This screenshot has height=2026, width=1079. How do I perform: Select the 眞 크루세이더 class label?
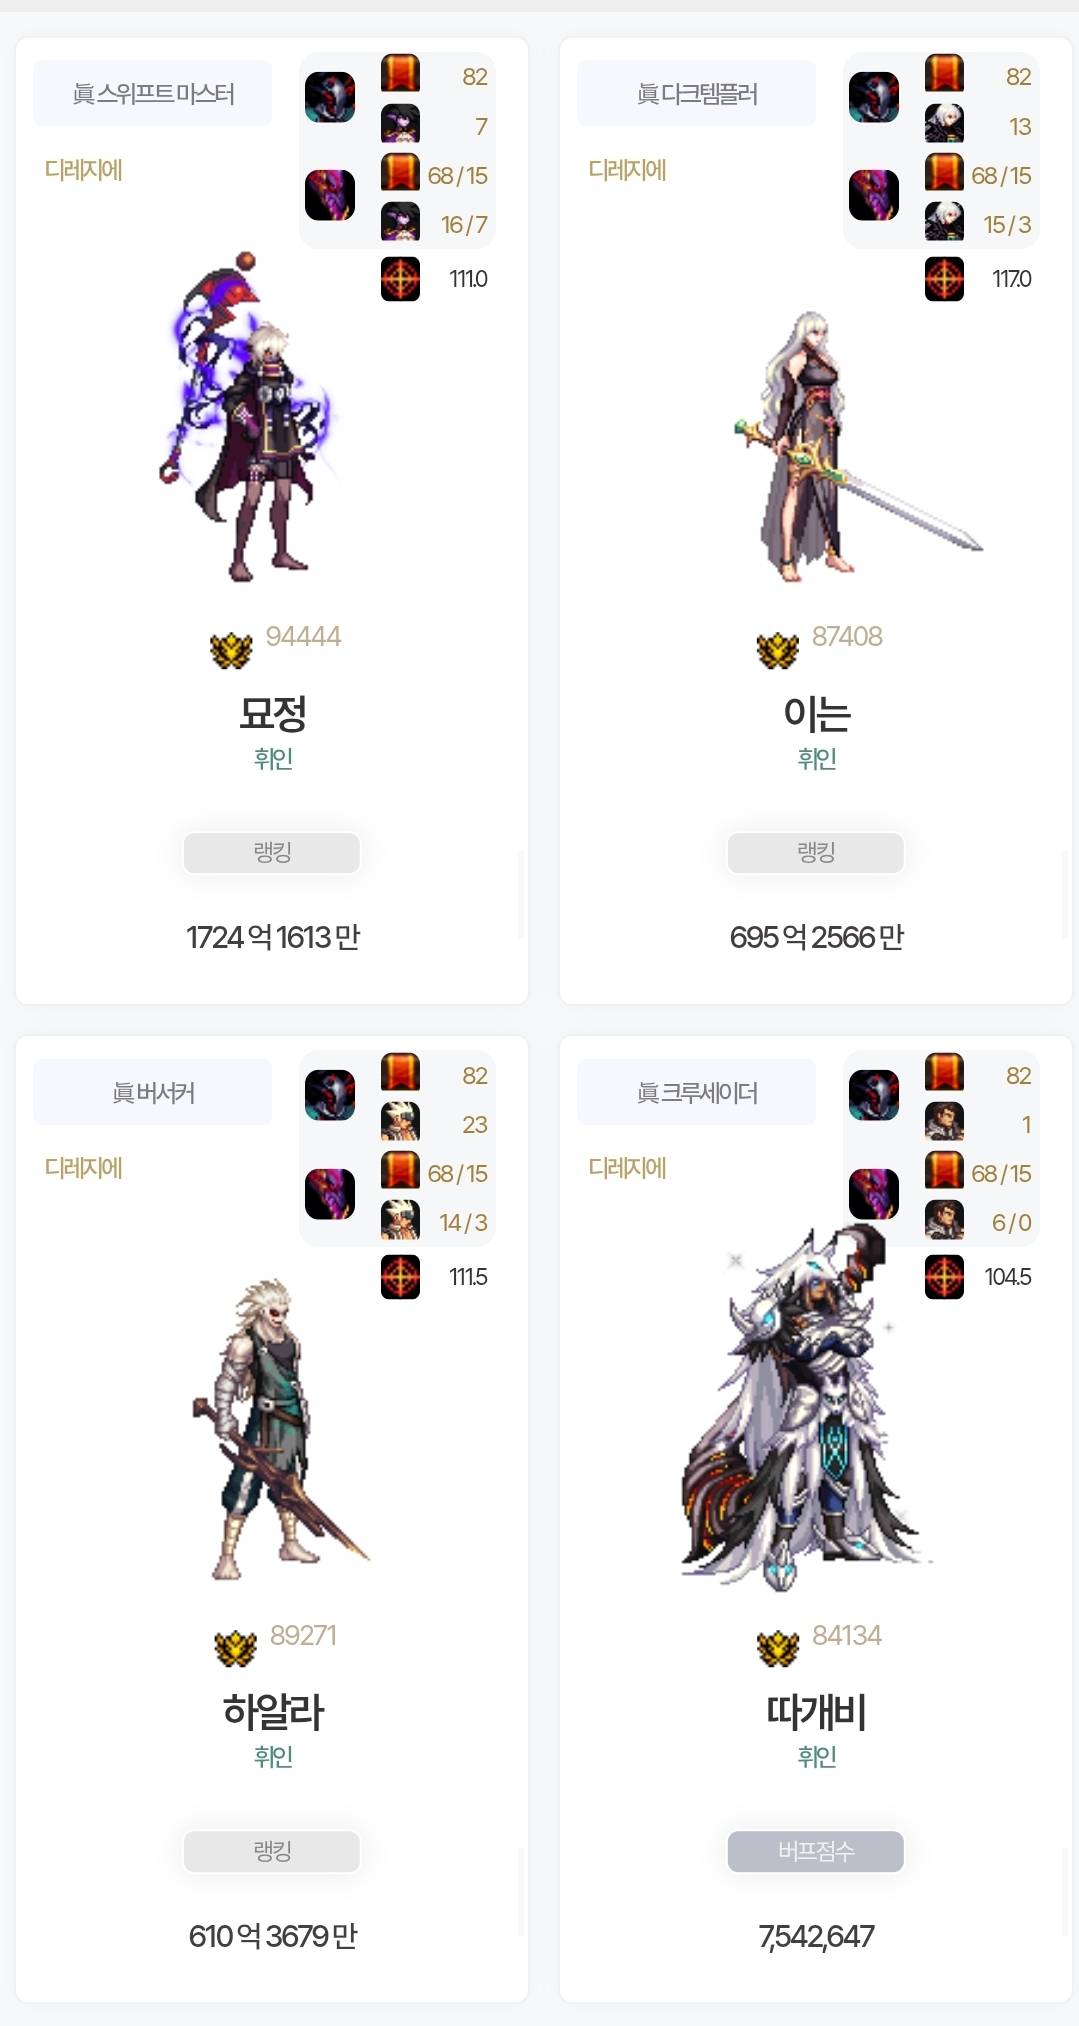[697, 1092]
